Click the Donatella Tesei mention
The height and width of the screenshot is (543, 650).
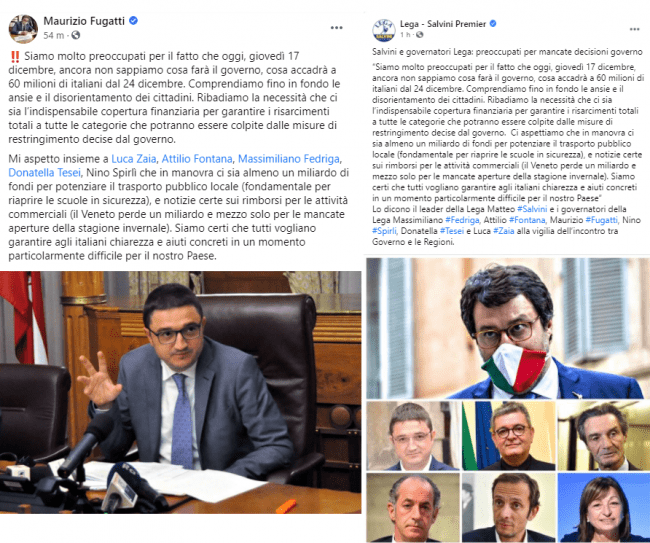click(44, 172)
